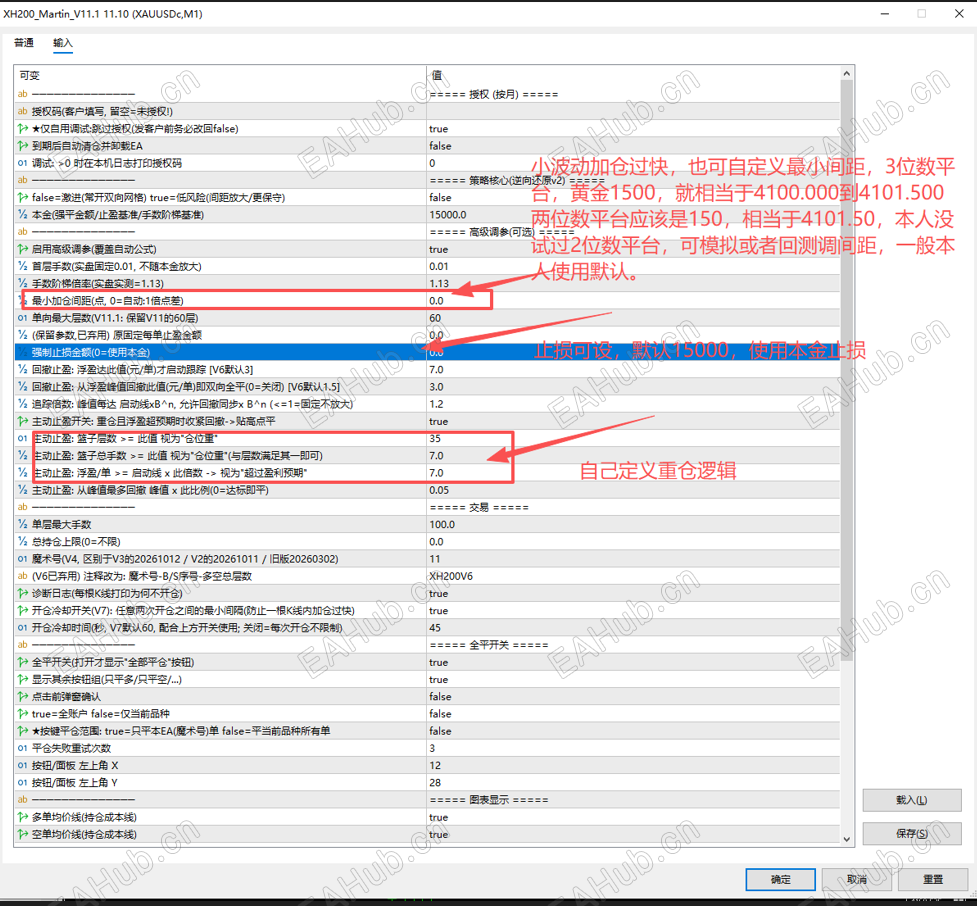The width and height of the screenshot is (977, 906).
Task: Click double icon of 总持仓上限 row
Action: [x=22, y=541]
